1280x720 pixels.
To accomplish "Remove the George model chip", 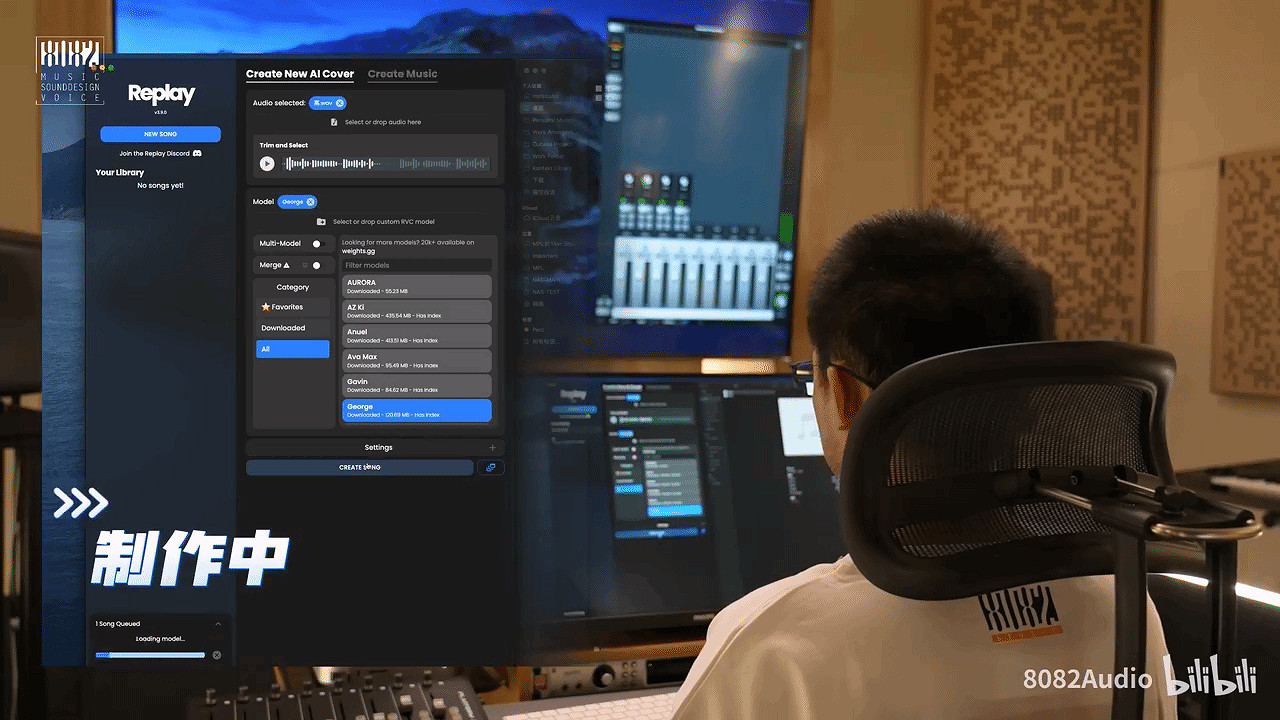I will [310, 202].
